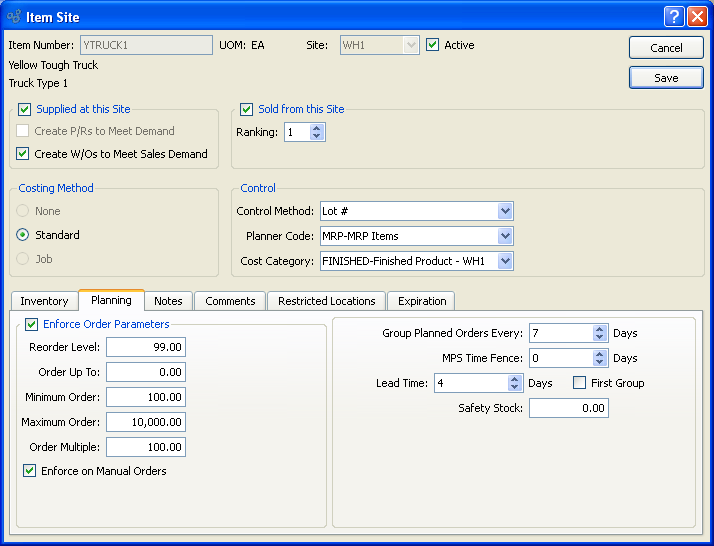Enable the First Group checkbox
714x546 pixels.
580,383
